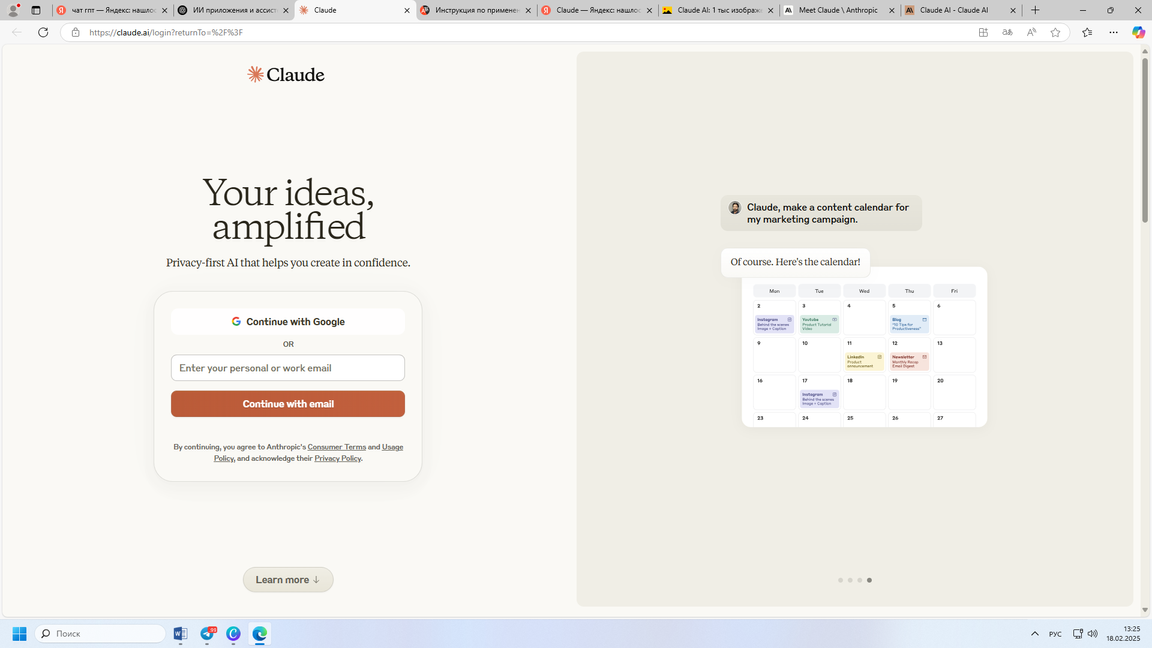This screenshot has height=648, width=1152.
Task: Refresh the page with reload icon
Action: (x=43, y=32)
